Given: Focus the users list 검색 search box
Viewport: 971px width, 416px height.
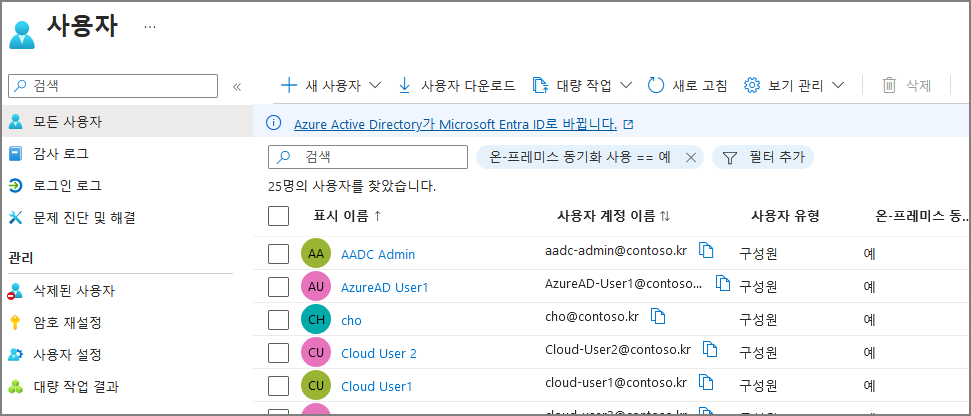Looking at the screenshot, I should (x=368, y=157).
